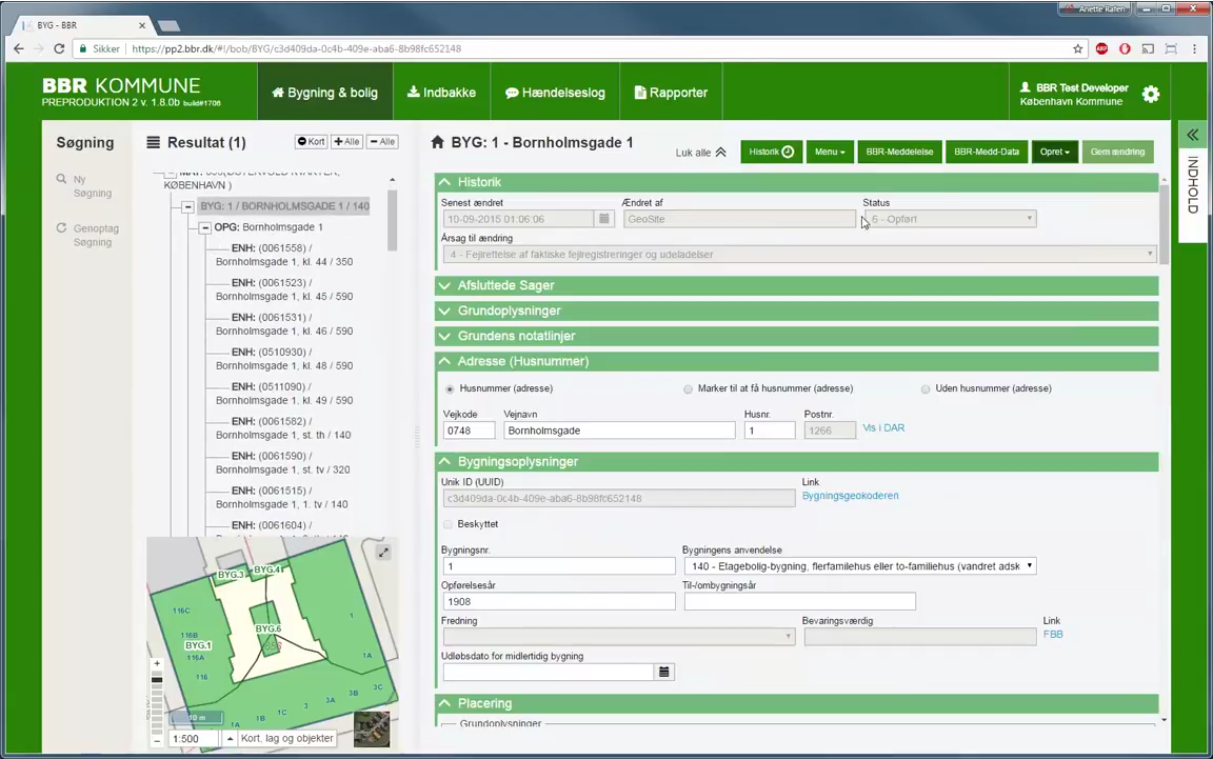Open the Opret dropdown button

[1055, 152]
